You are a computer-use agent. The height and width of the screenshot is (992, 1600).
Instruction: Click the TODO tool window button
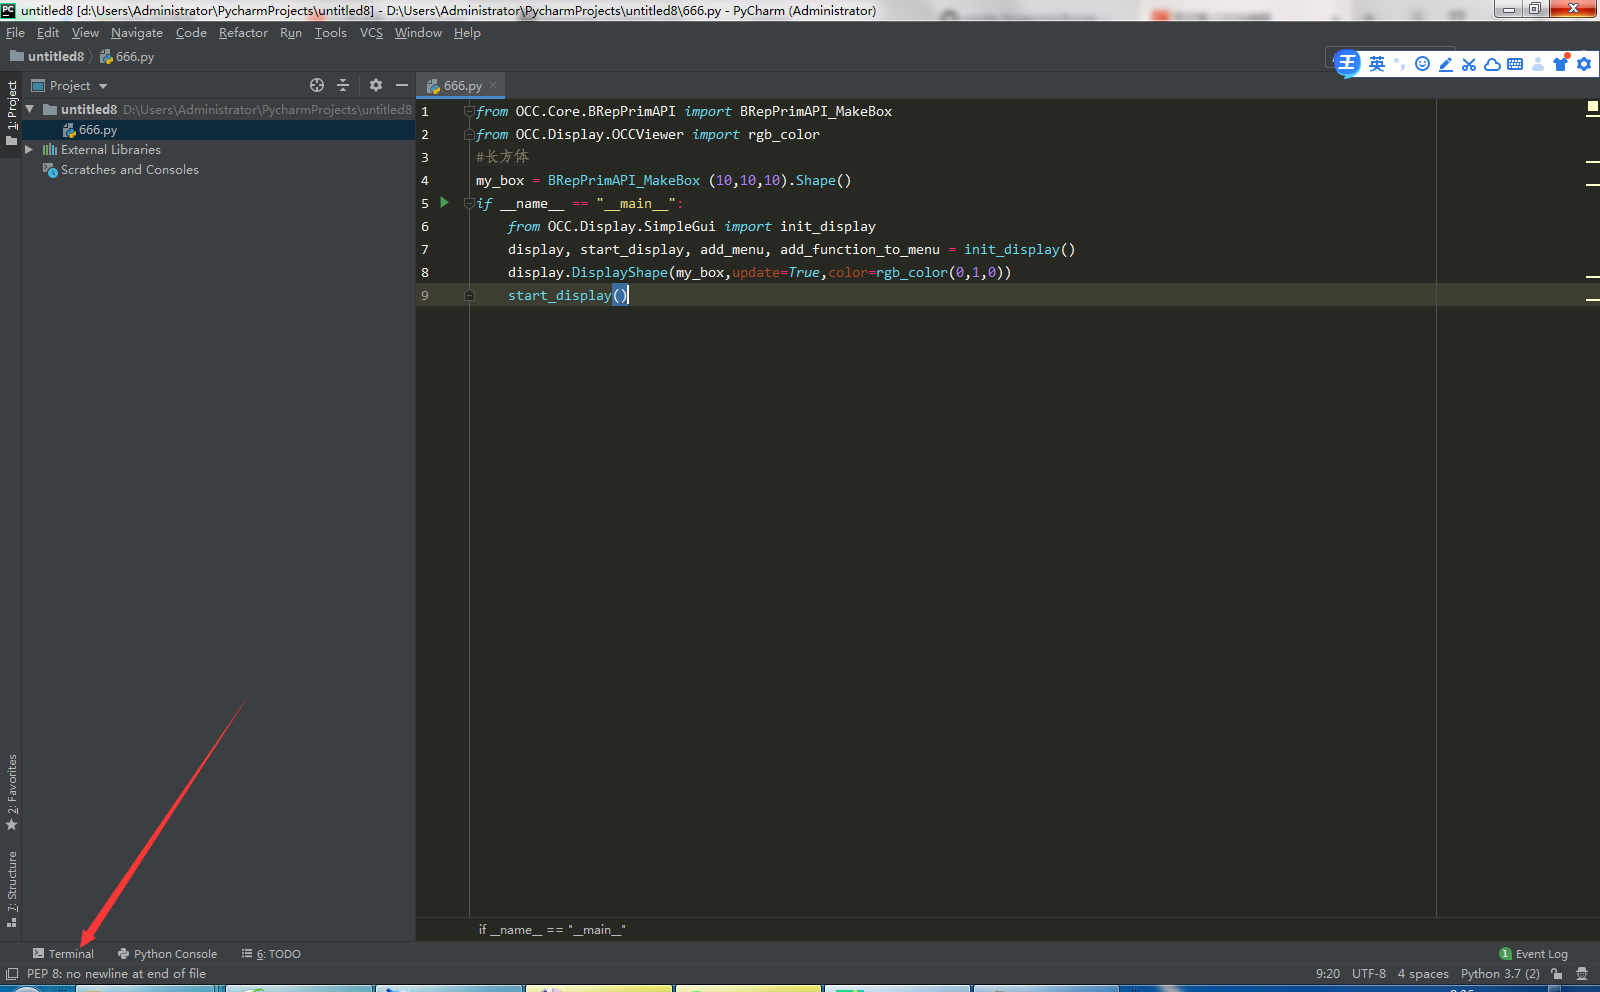[270, 953]
